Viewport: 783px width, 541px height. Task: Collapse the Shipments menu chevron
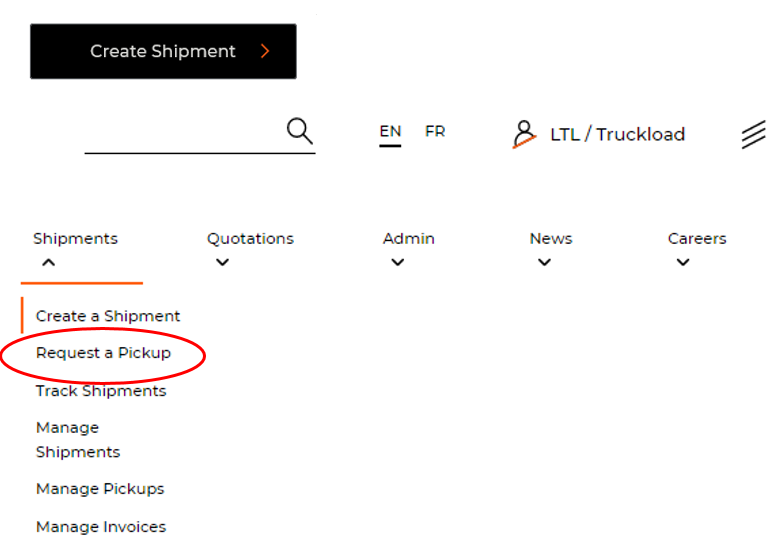coord(49,263)
